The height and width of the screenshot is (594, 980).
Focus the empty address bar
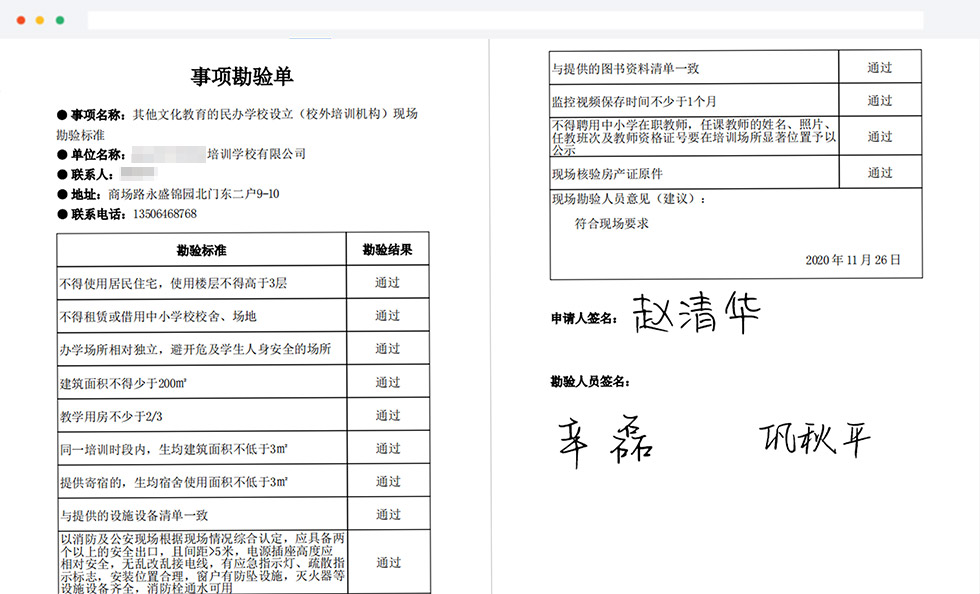[x=505, y=20]
